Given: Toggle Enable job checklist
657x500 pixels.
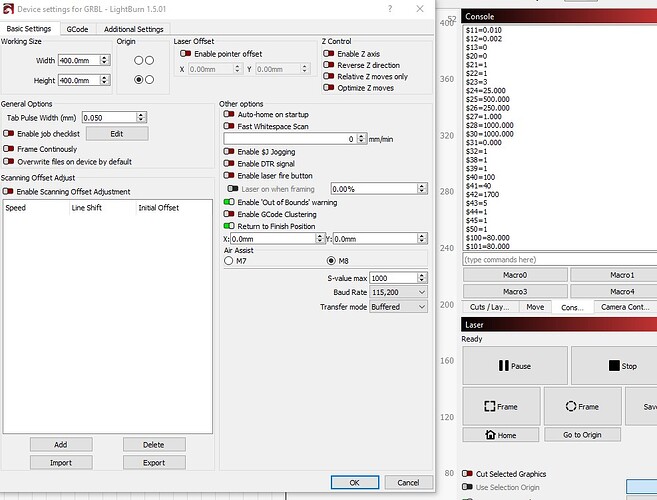Looking at the screenshot, I should 8,133.
